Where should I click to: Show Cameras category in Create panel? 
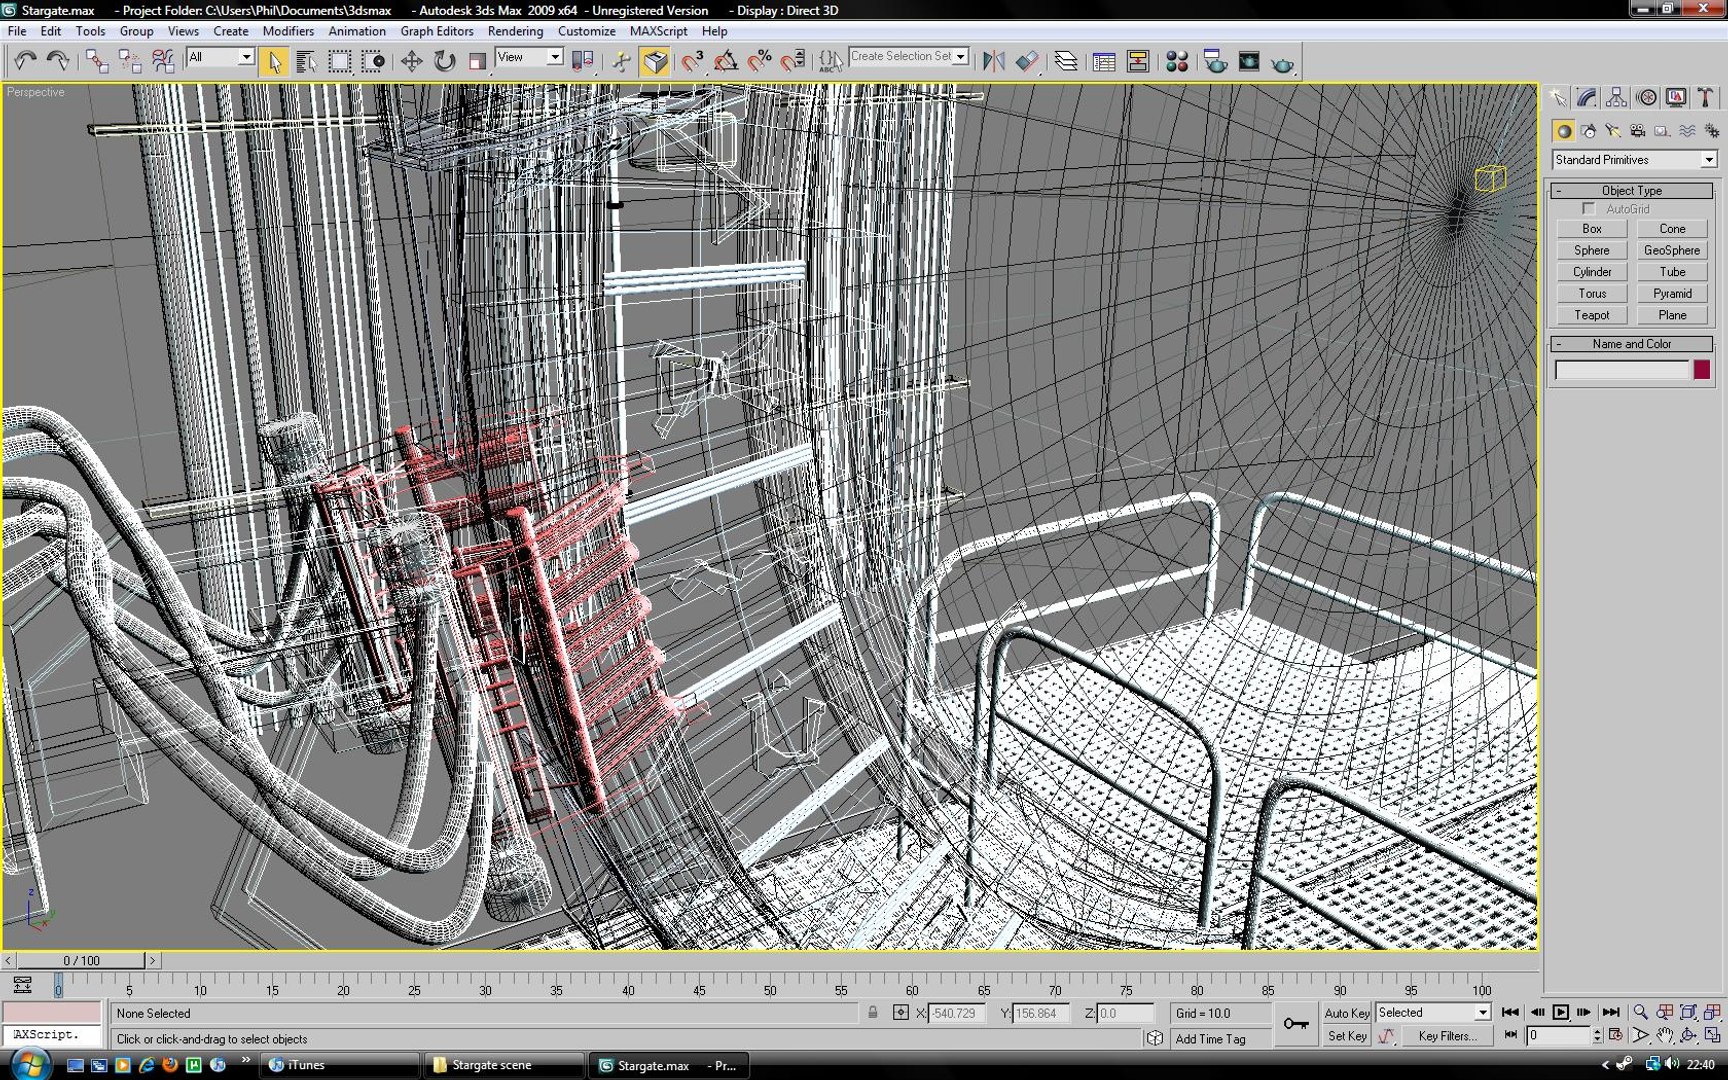(1637, 131)
